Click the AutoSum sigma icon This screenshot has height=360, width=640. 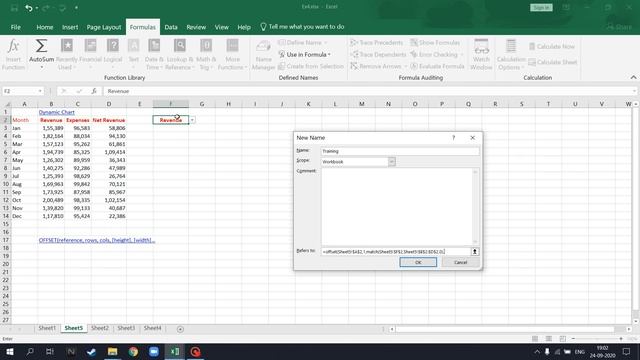(x=41, y=46)
